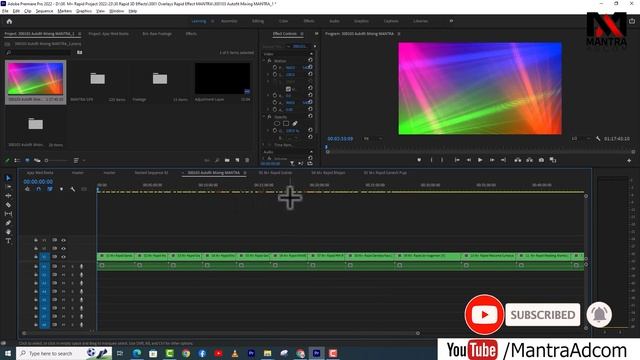Click Extract button in Program monitor
The height and width of the screenshot is (360, 640).
tap(529, 160)
